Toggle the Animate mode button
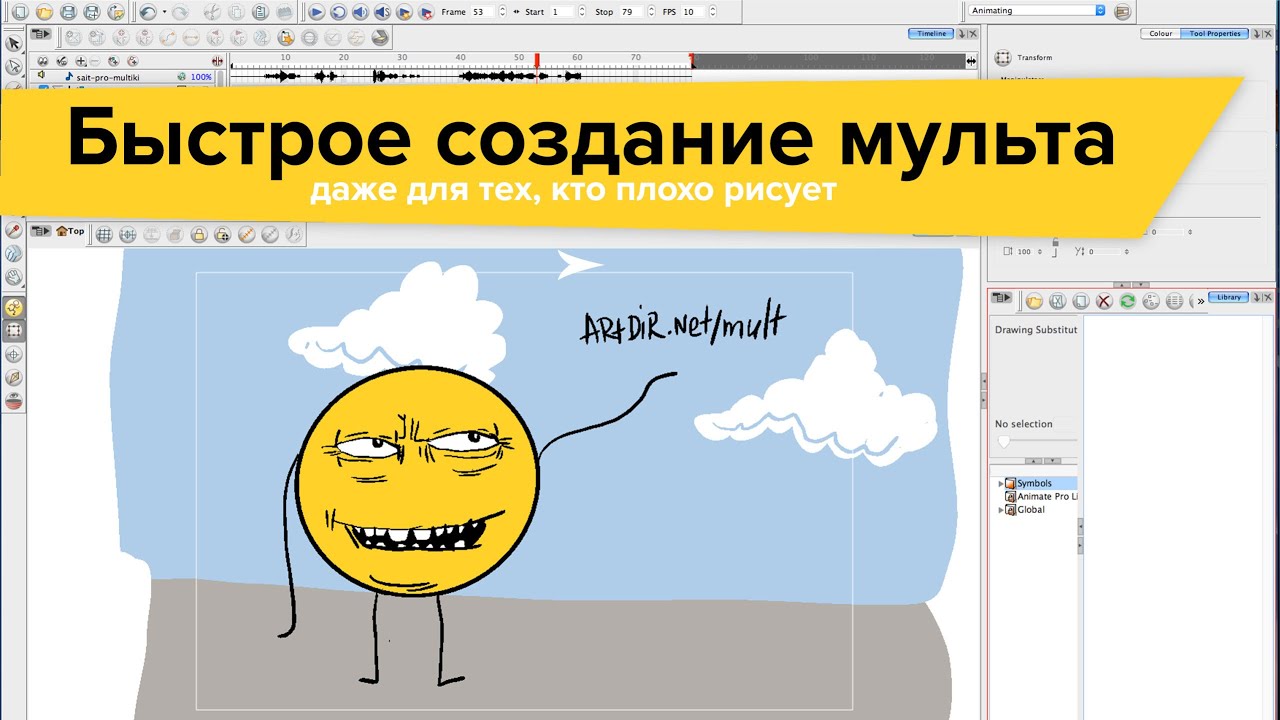 (14, 307)
